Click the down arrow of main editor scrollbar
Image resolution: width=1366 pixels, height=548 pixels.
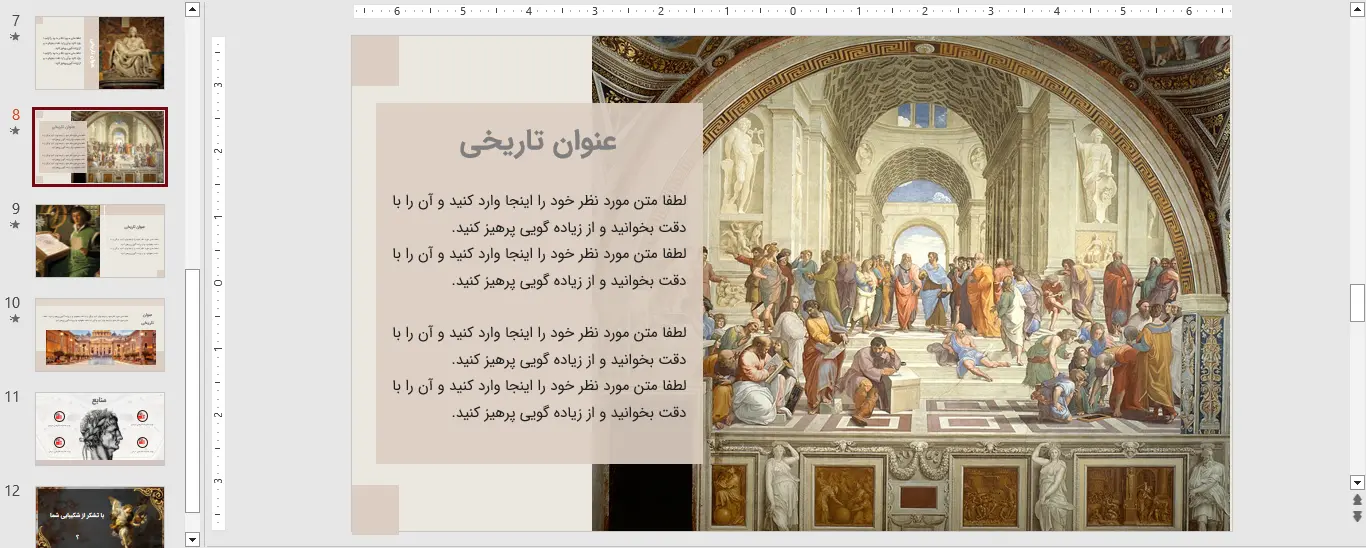click(1357, 482)
